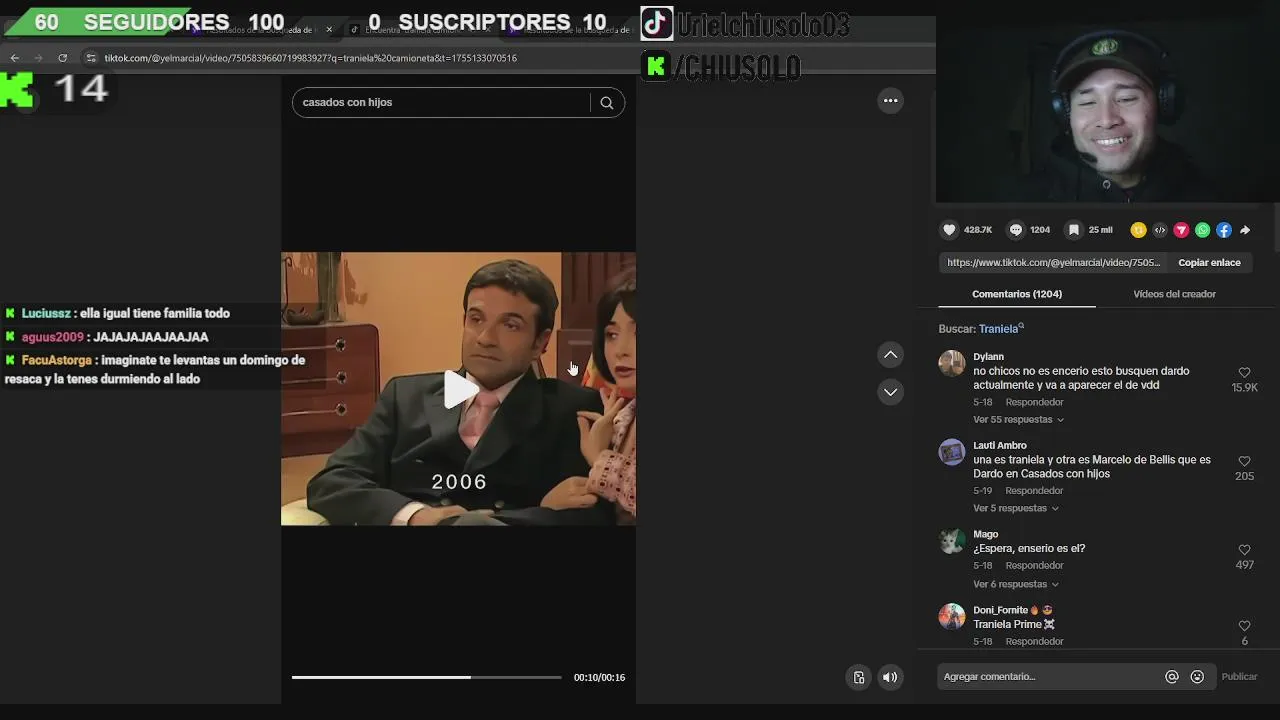Image resolution: width=1280 pixels, height=720 pixels.
Task: Like Lauti Ambro's comment
Action: click(x=1244, y=462)
